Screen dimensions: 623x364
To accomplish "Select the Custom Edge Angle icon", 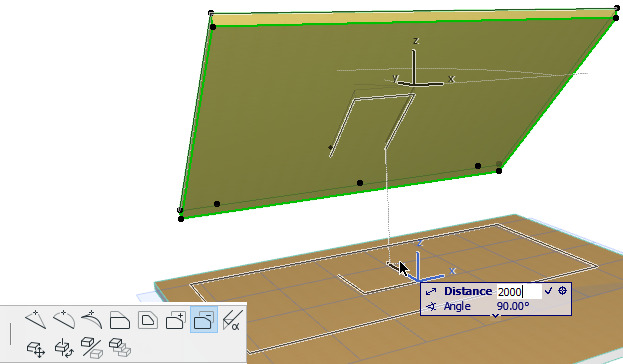I will 232,320.
